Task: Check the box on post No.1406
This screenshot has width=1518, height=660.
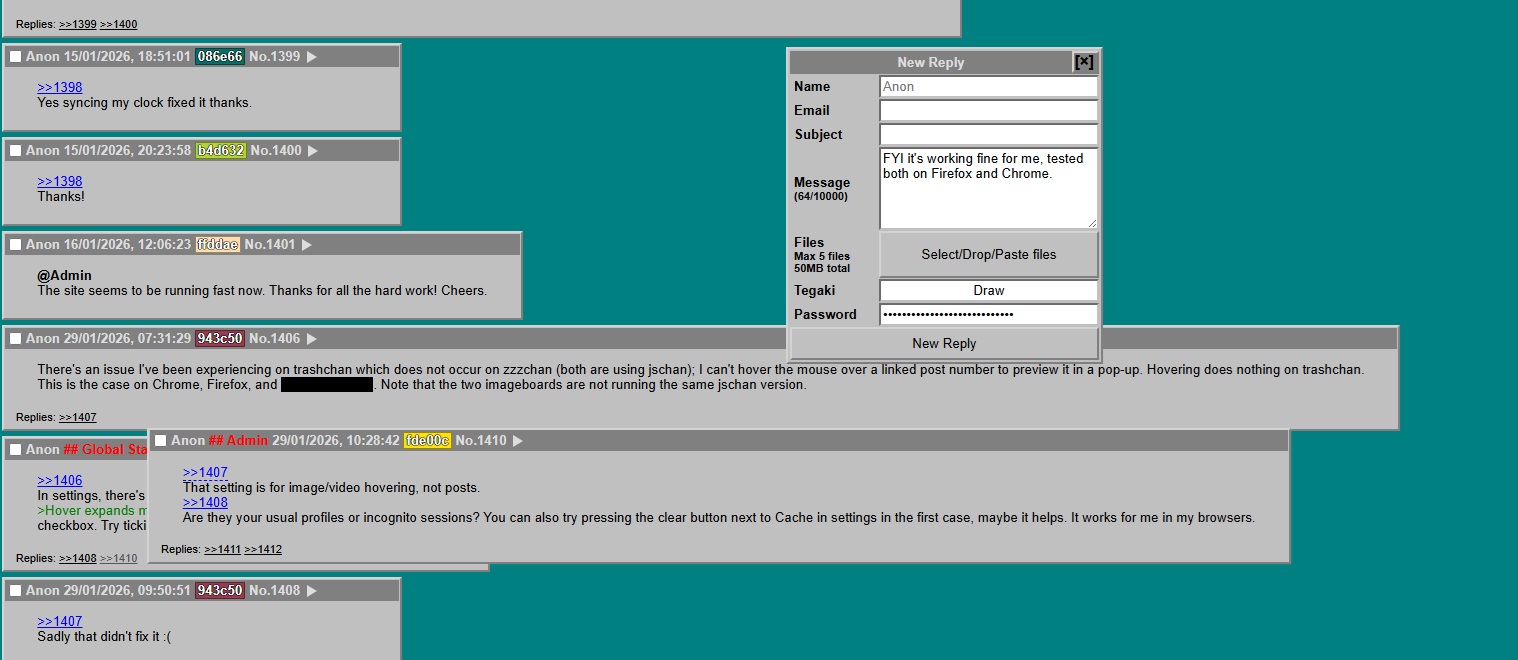Action: point(15,339)
